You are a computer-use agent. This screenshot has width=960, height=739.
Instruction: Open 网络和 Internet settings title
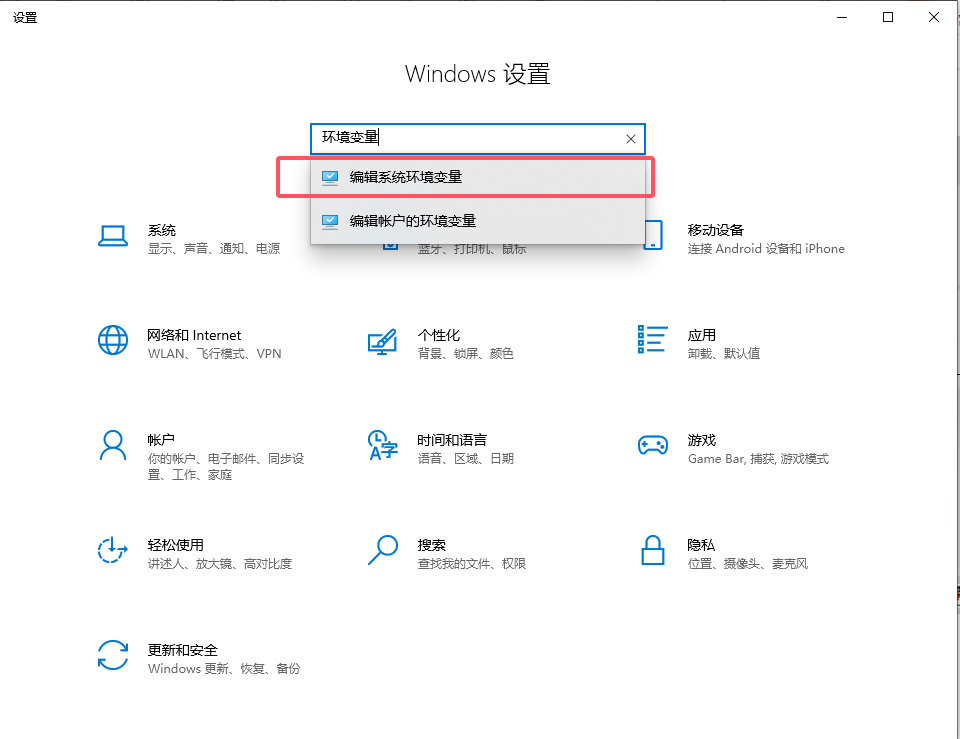[x=194, y=335]
